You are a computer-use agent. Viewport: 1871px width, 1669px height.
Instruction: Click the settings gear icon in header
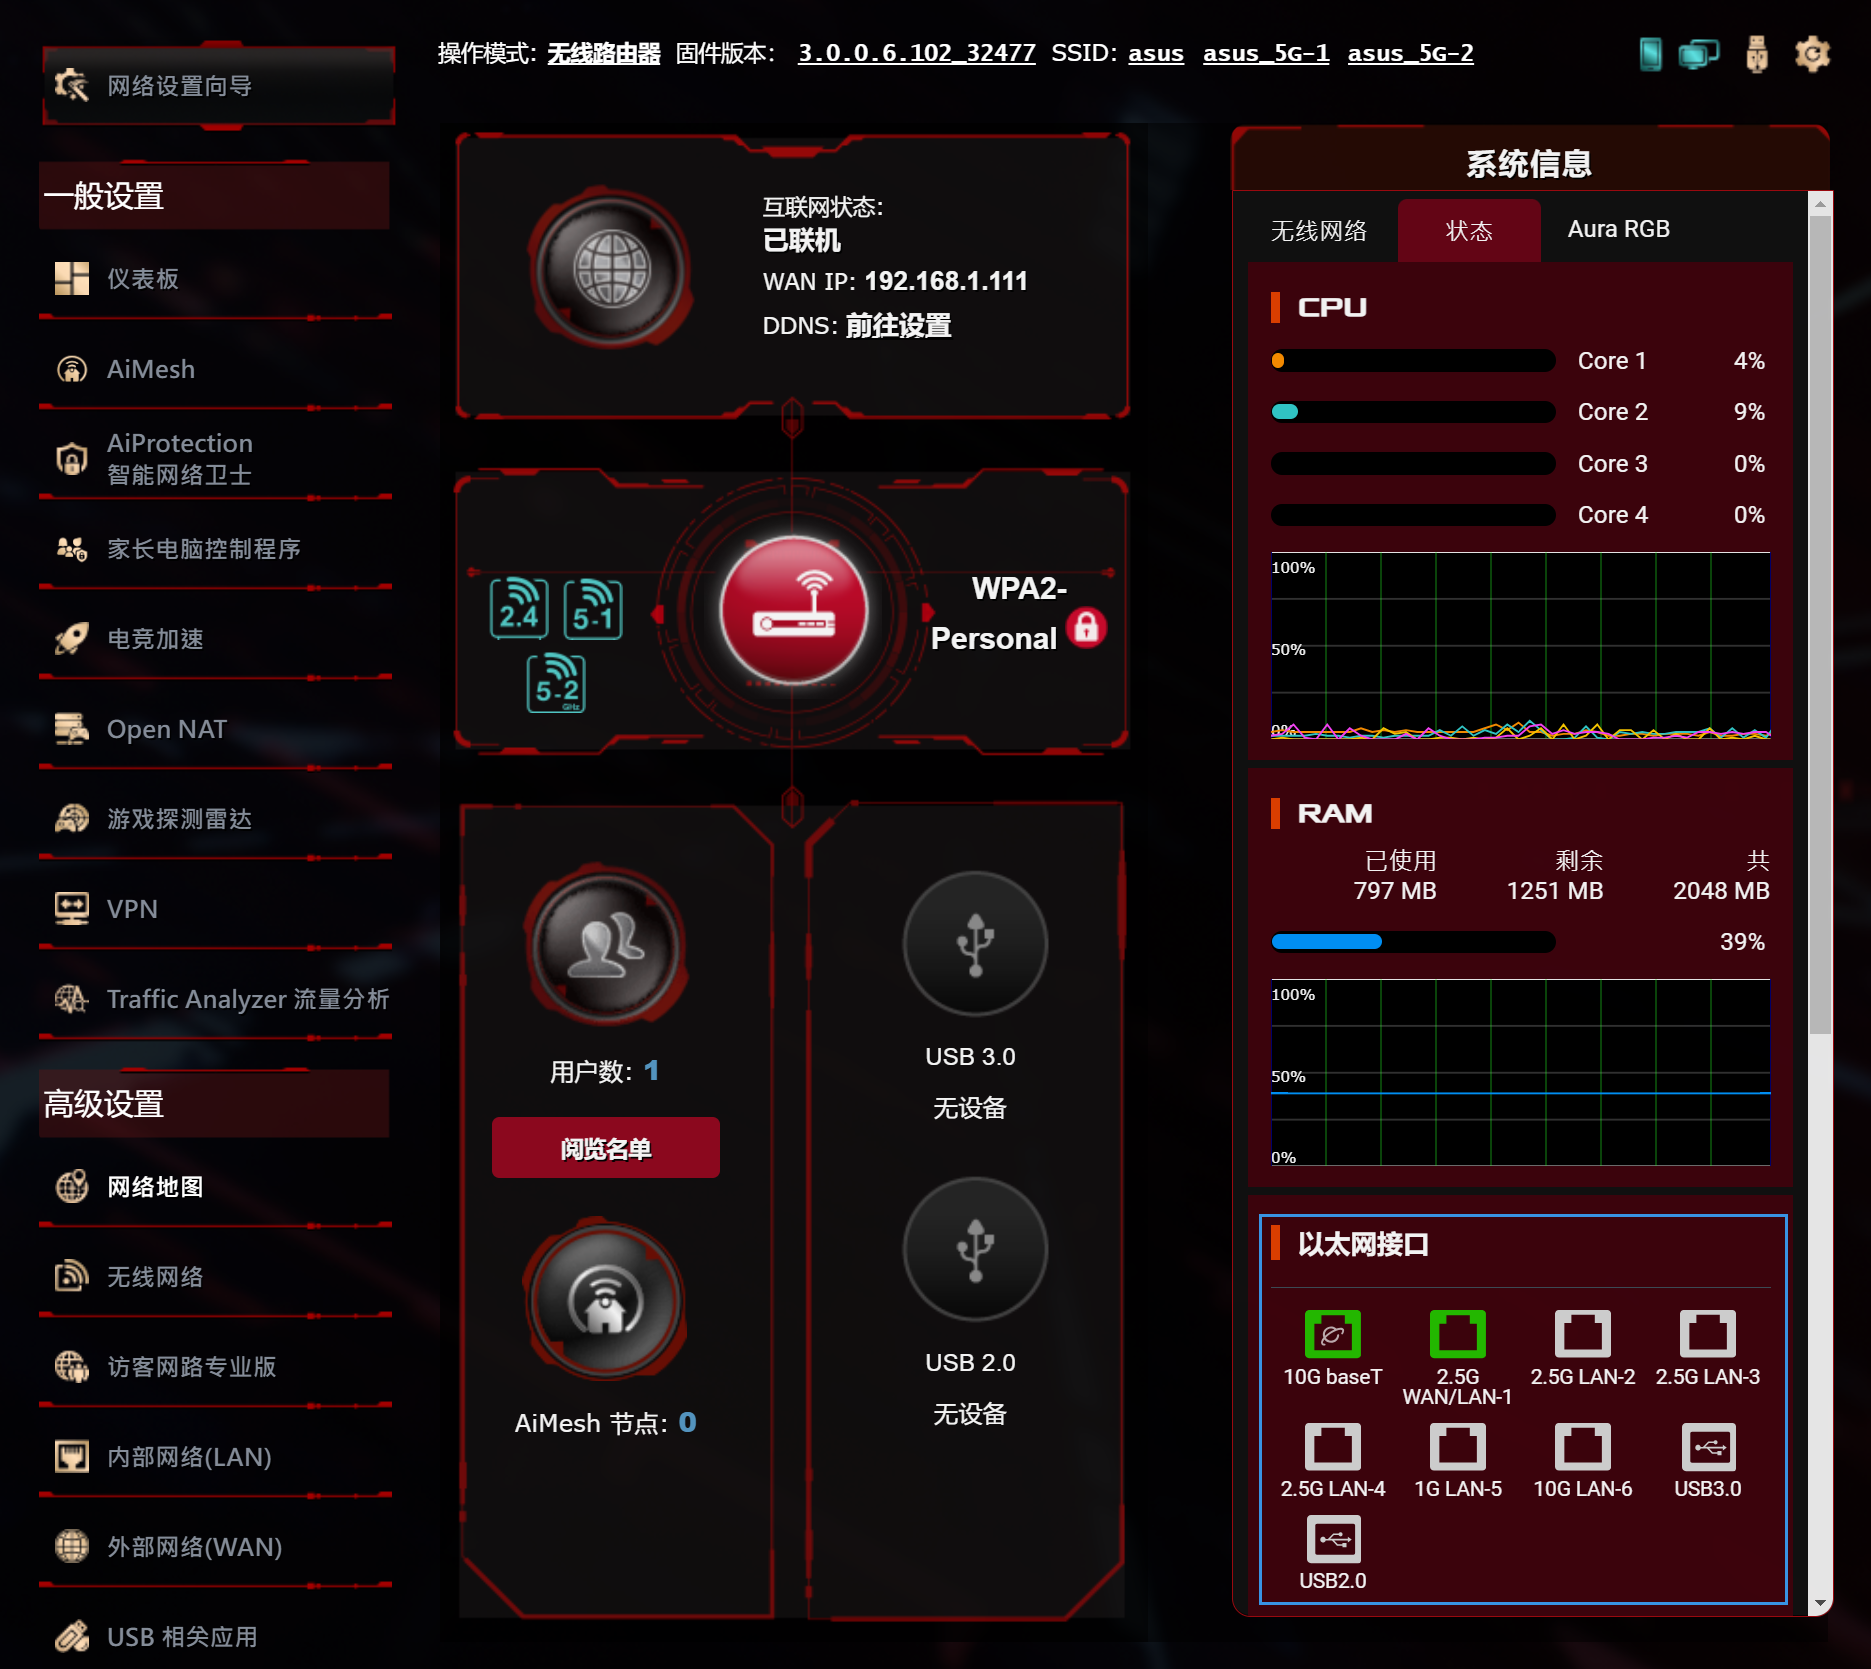pyautogui.click(x=1812, y=54)
